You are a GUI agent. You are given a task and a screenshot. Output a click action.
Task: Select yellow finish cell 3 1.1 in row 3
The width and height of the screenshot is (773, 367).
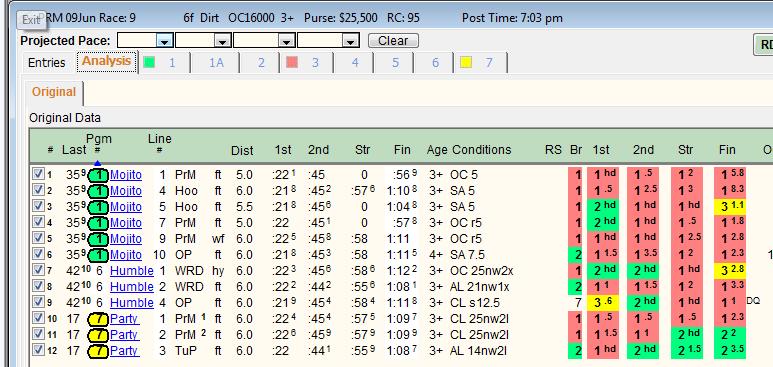730,207
